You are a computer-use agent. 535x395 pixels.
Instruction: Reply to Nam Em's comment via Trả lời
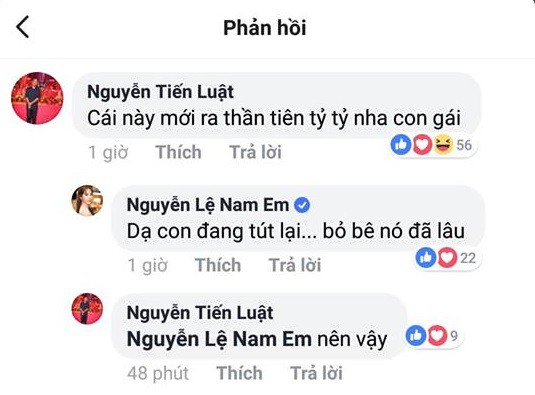295,265
